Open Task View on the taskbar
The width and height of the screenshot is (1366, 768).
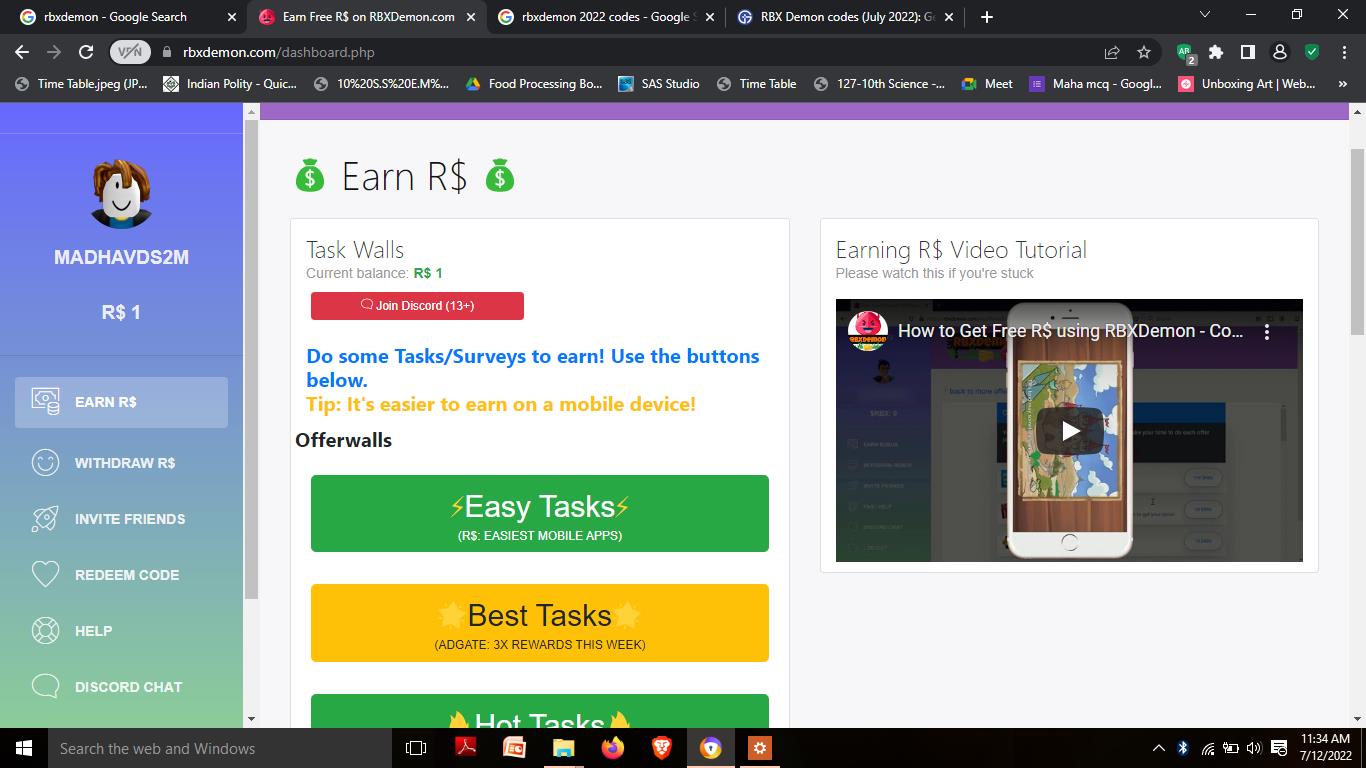[x=416, y=748]
